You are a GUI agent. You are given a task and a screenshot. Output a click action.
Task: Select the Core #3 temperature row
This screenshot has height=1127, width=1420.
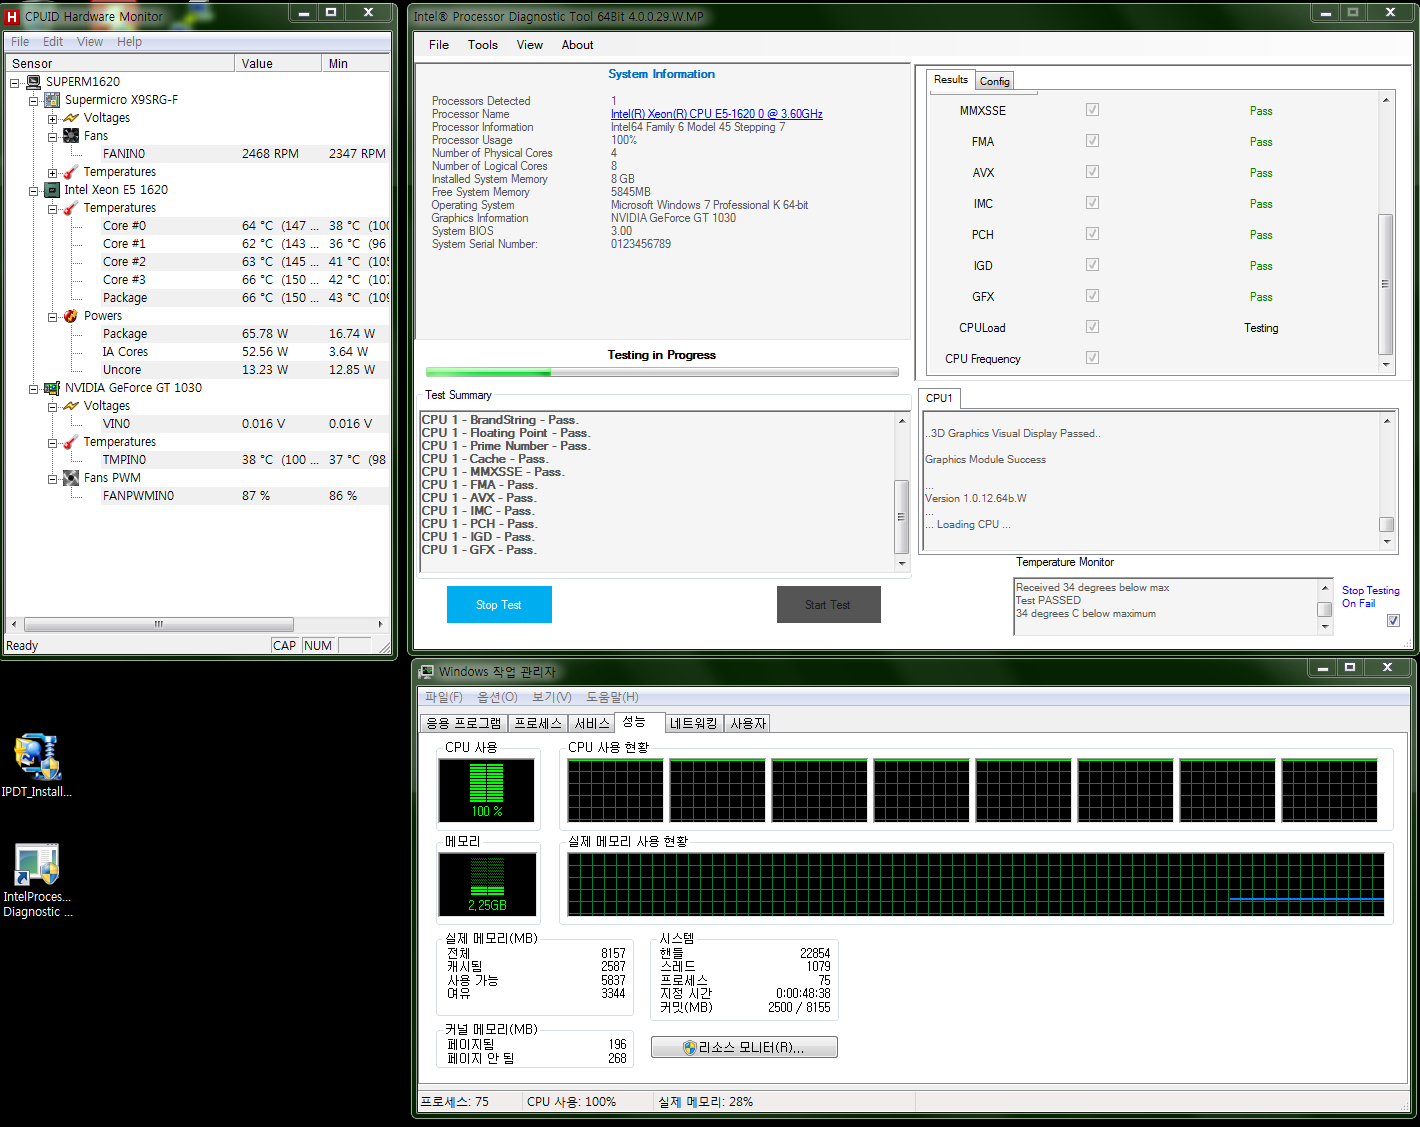245,280
